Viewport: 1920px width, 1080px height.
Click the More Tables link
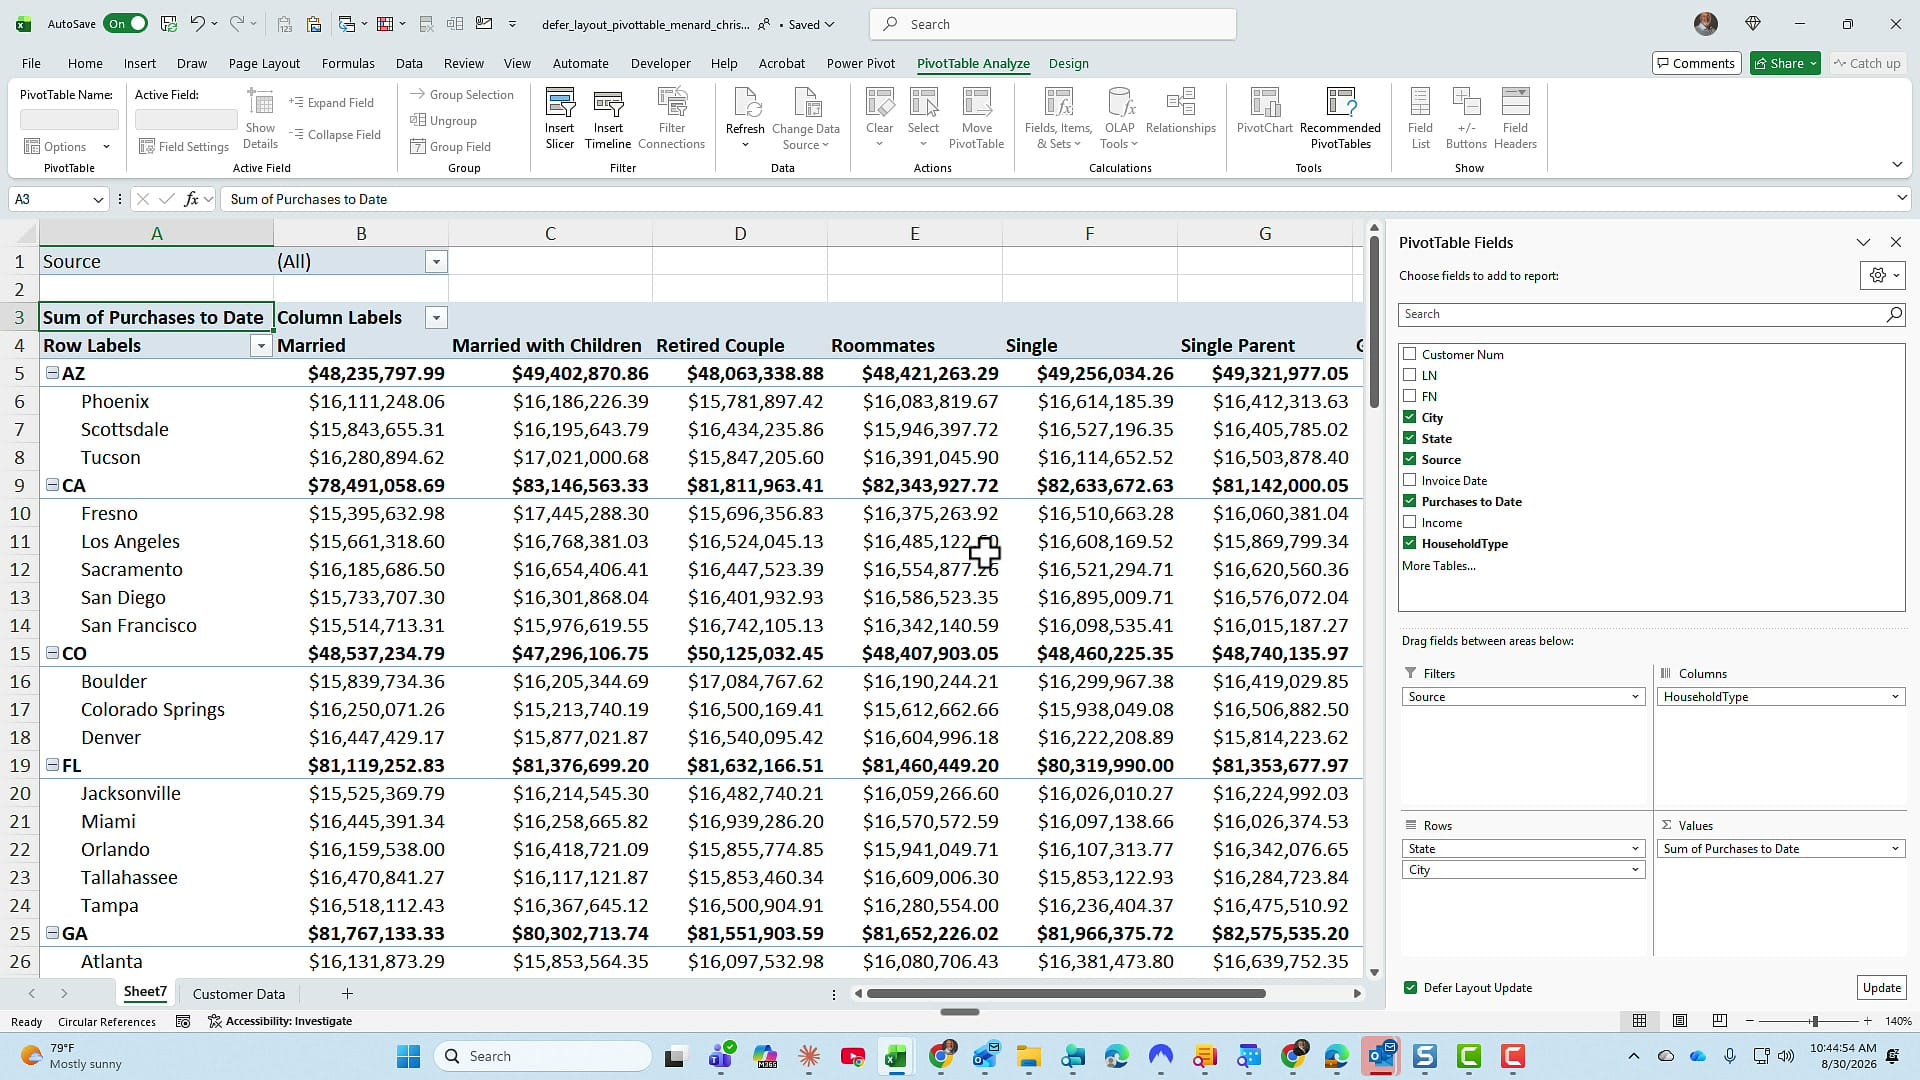click(1438, 566)
